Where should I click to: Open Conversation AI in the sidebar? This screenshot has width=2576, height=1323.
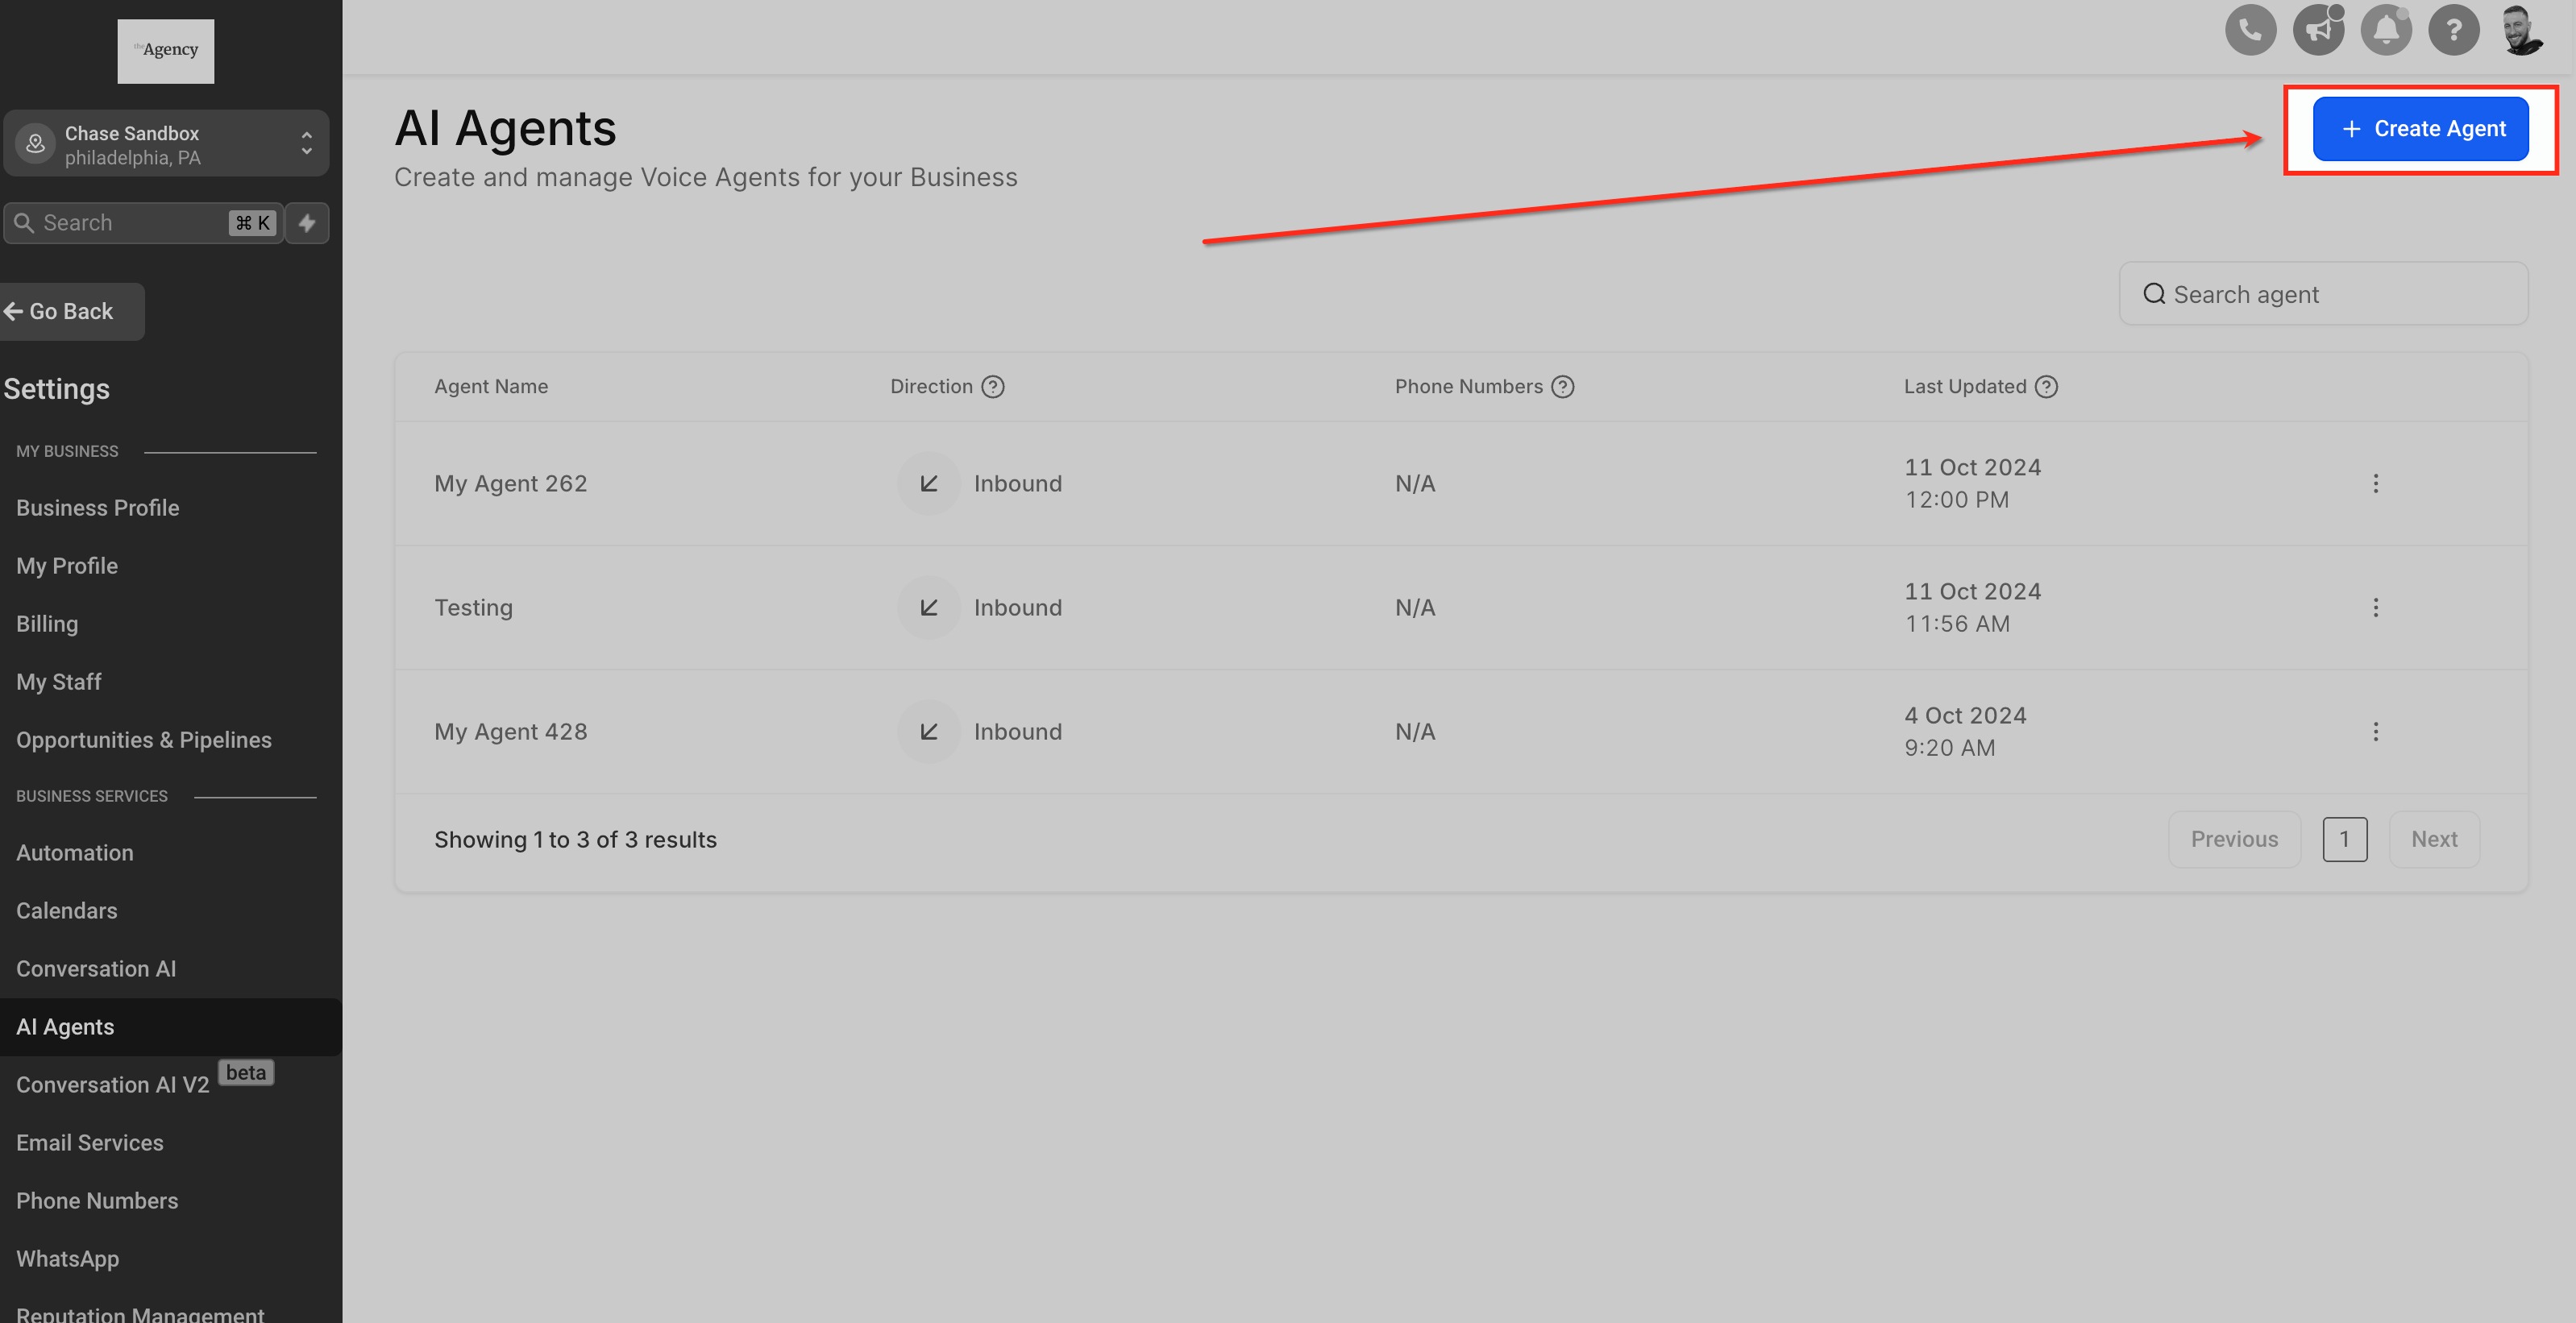(96, 969)
